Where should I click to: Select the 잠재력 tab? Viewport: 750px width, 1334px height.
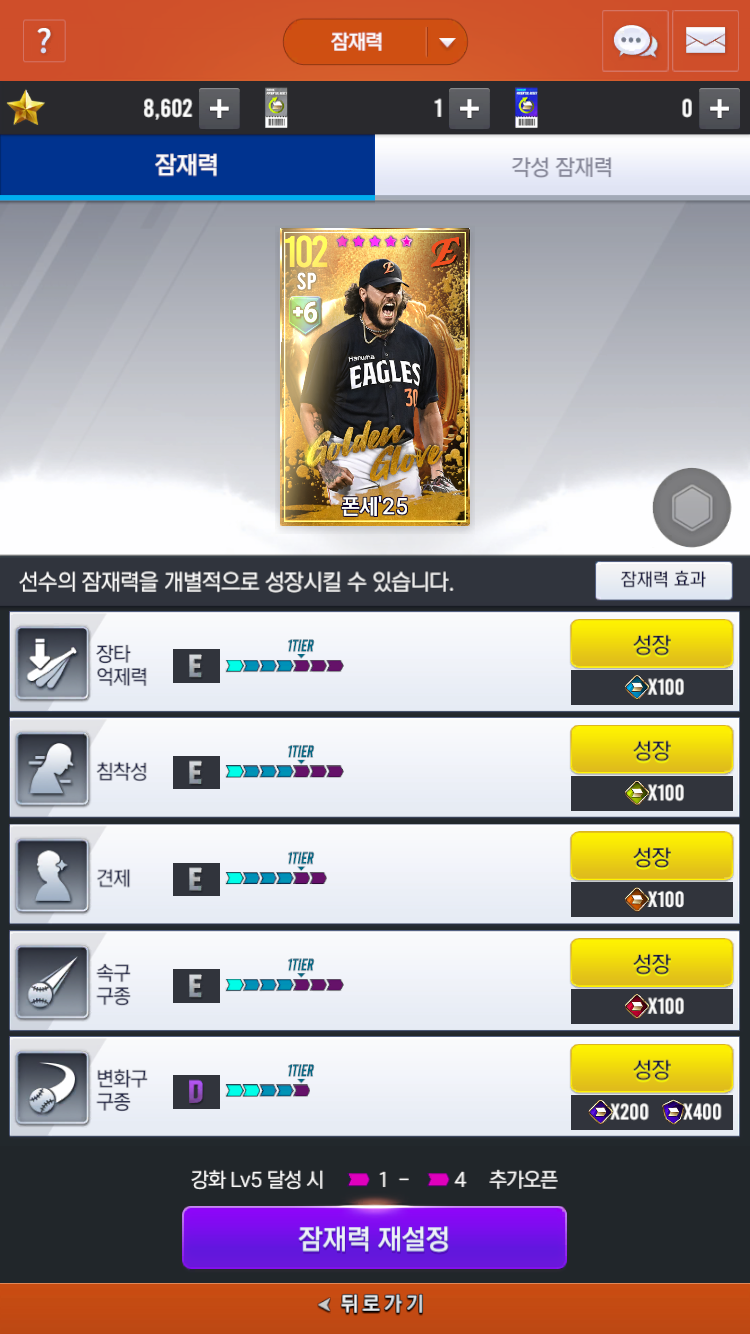coord(187,166)
